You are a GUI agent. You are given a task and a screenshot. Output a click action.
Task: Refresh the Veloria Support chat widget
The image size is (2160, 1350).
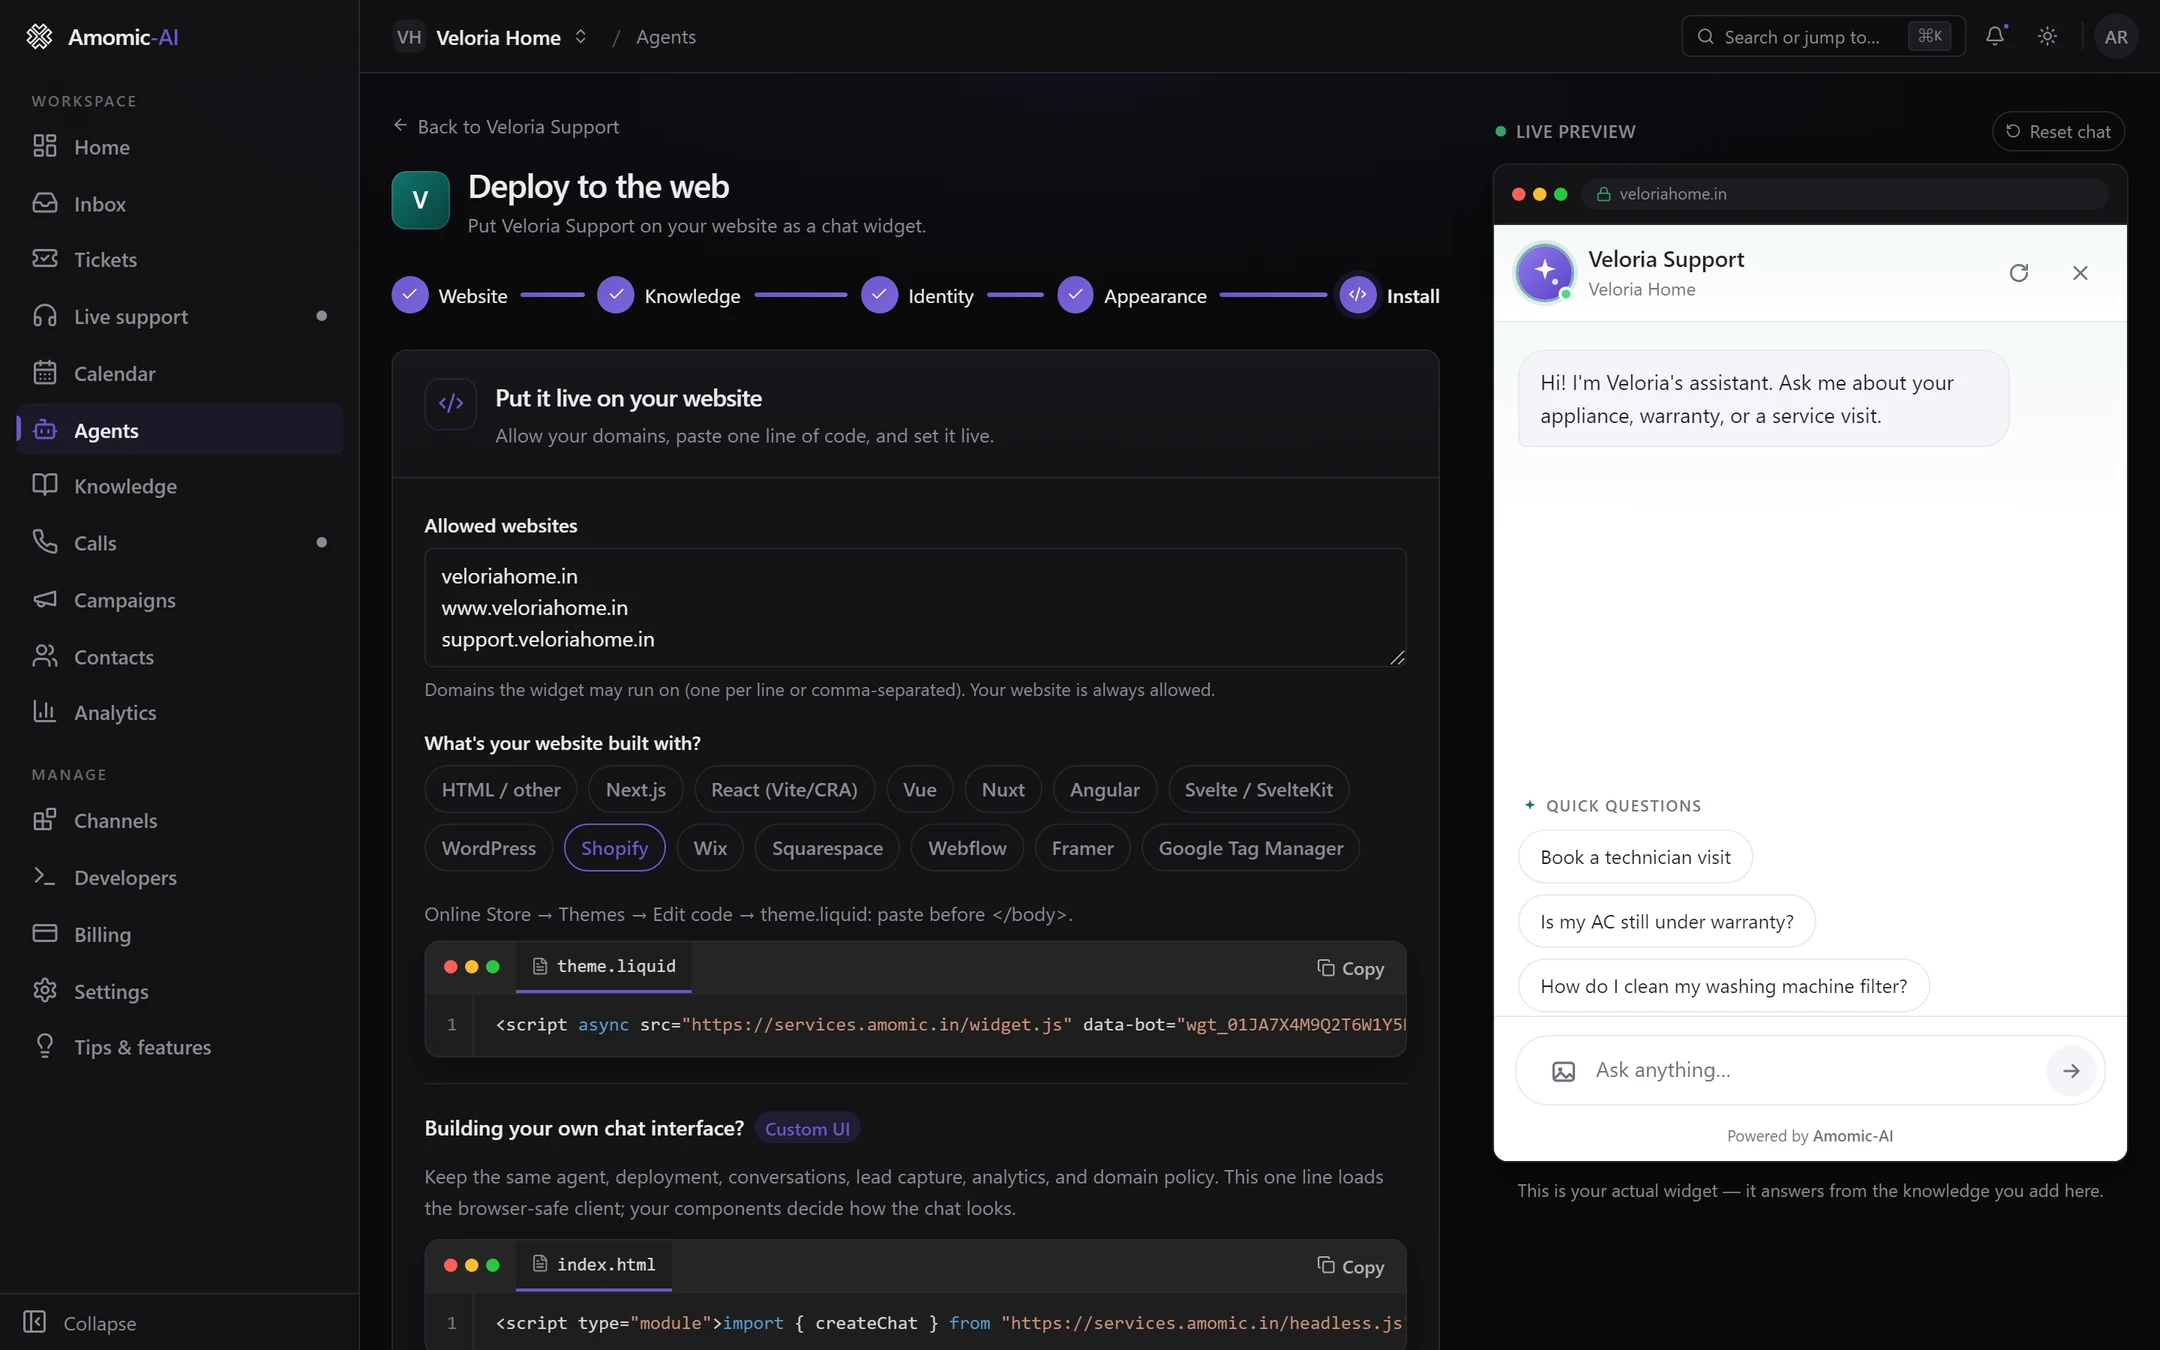2018,273
